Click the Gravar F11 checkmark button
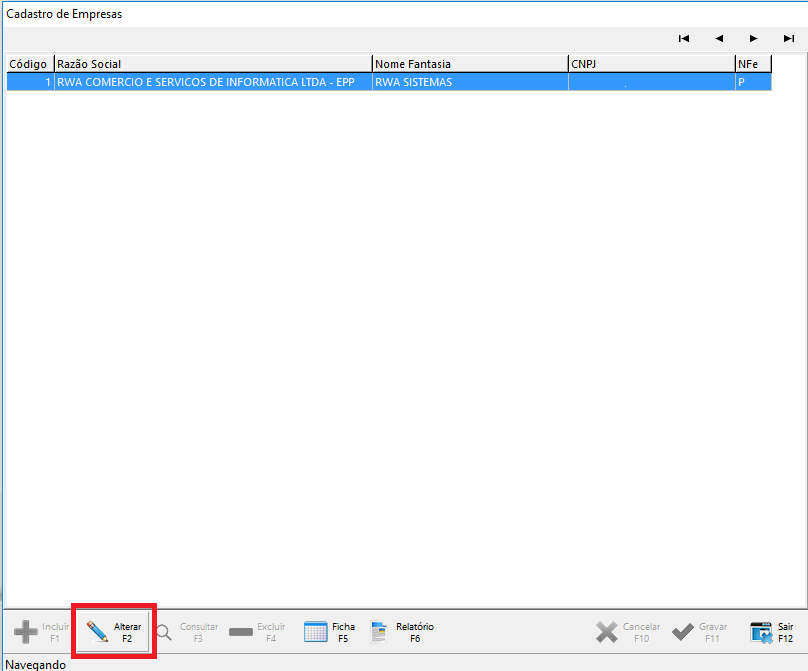The width and height of the screenshot is (808, 671). click(x=700, y=632)
